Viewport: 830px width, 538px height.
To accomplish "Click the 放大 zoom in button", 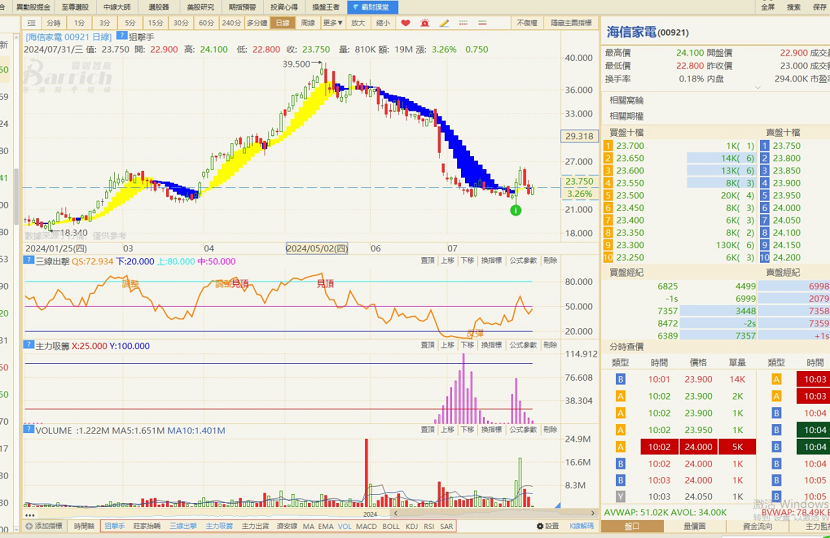I will pyautogui.click(x=357, y=22).
